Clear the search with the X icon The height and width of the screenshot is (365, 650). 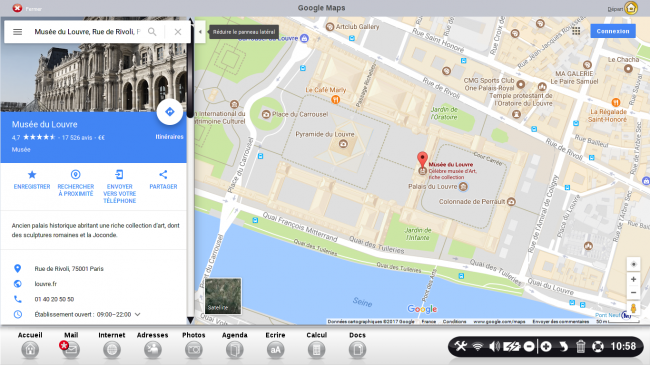178,32
